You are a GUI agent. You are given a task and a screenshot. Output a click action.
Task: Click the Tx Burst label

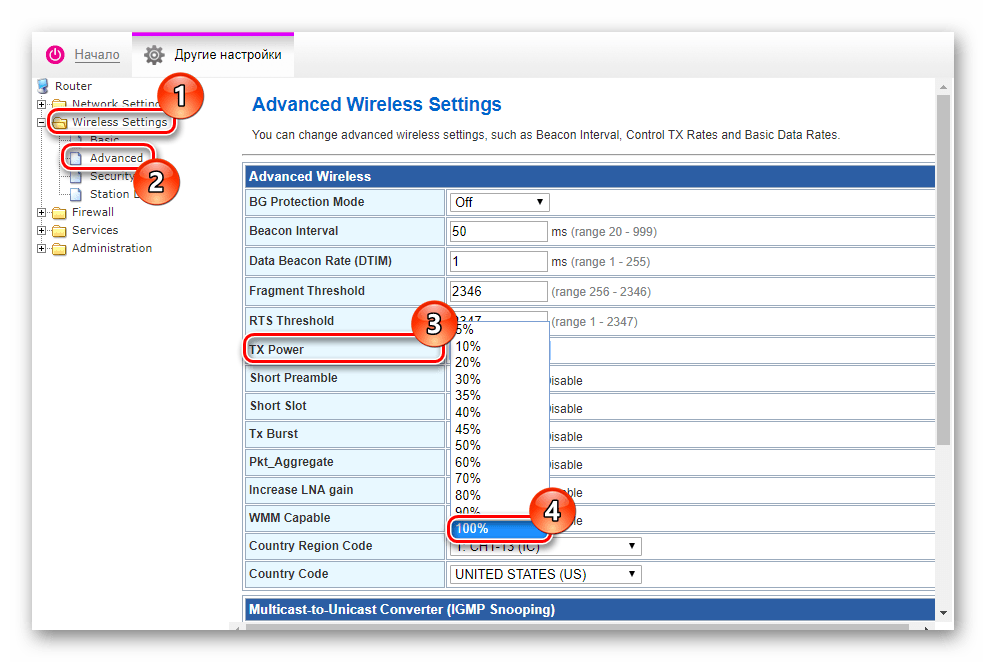pyautogui.click(x=273, y=434)
